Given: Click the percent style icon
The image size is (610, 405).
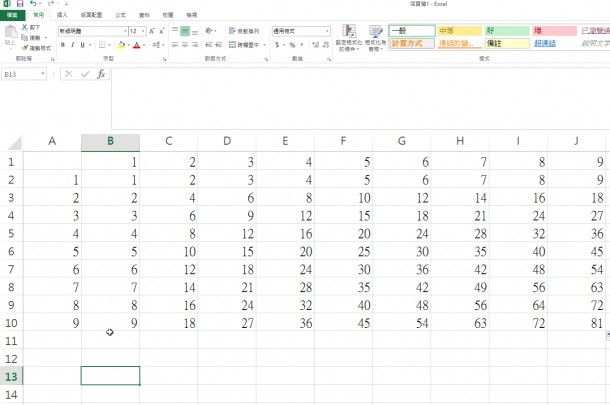Looking at the screenshot, I should click(292, 45).
